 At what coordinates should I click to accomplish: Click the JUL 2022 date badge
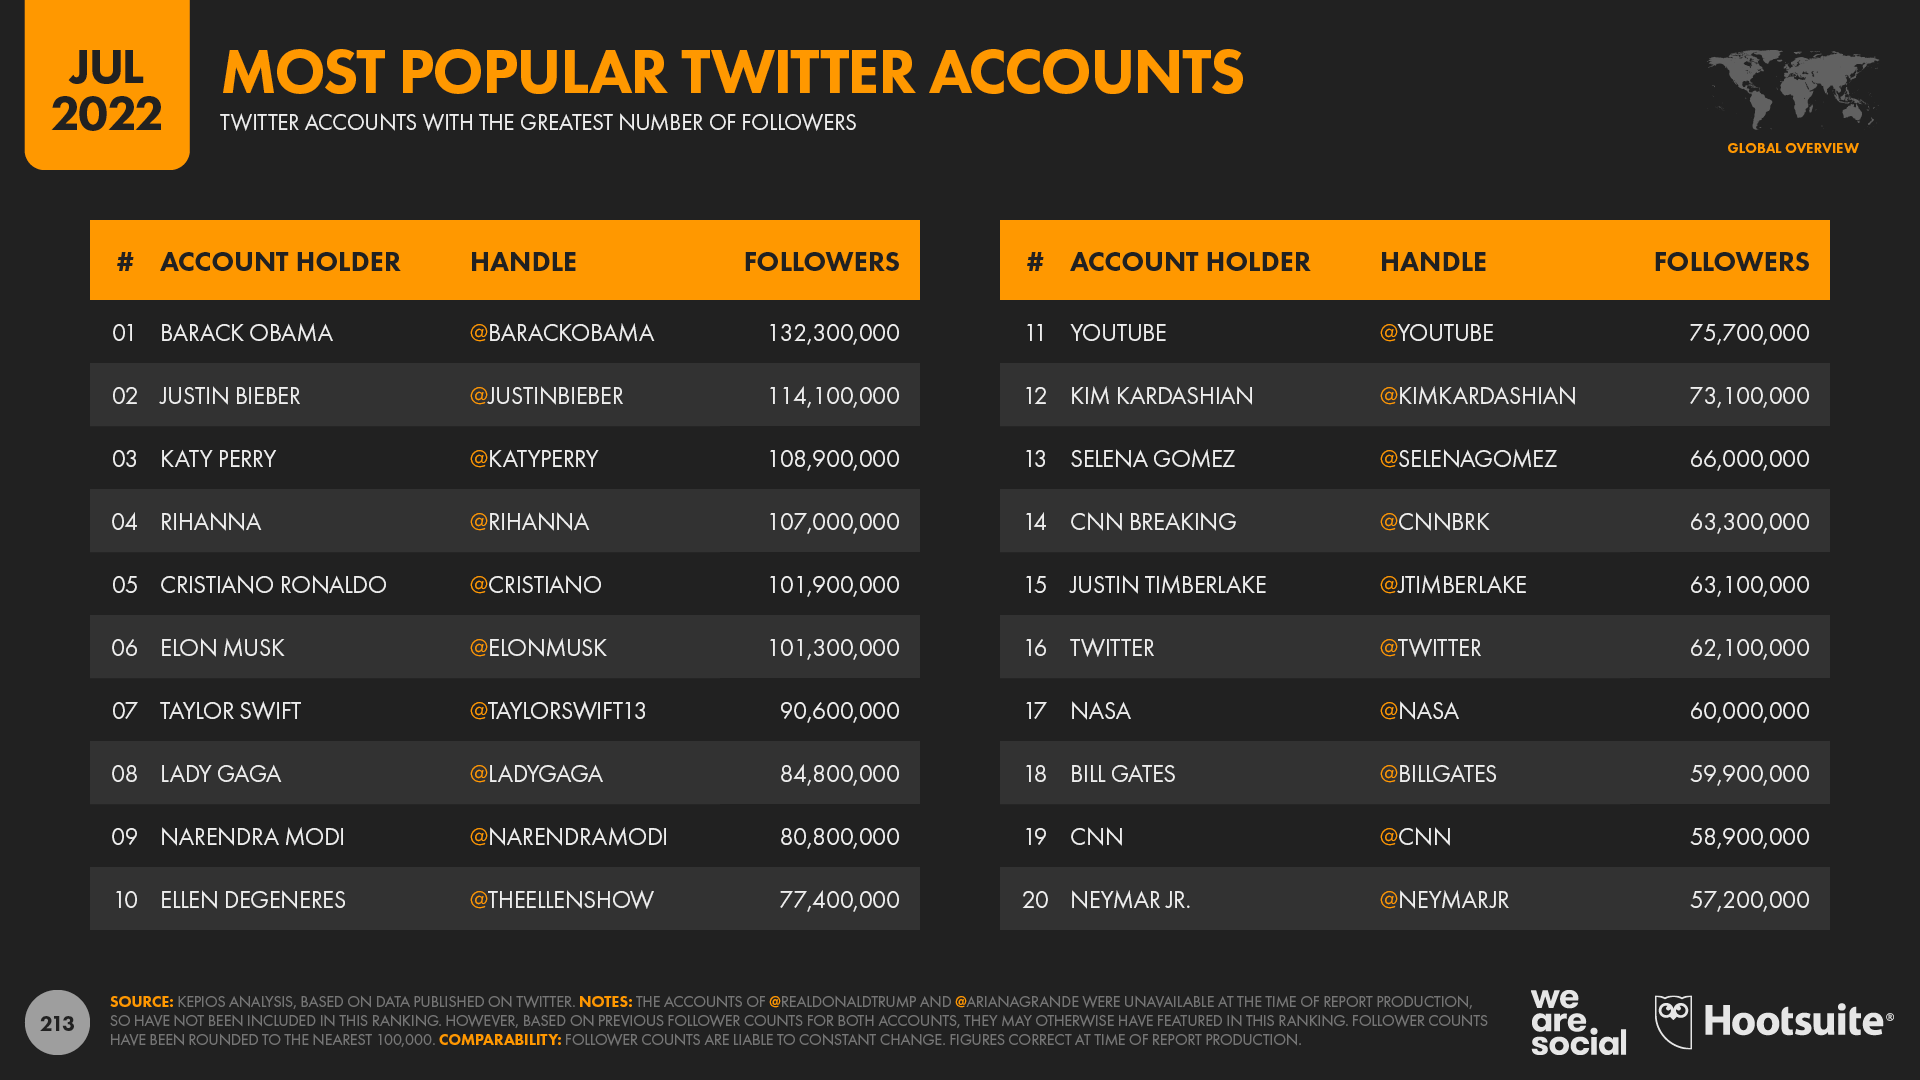pos(107,85)
